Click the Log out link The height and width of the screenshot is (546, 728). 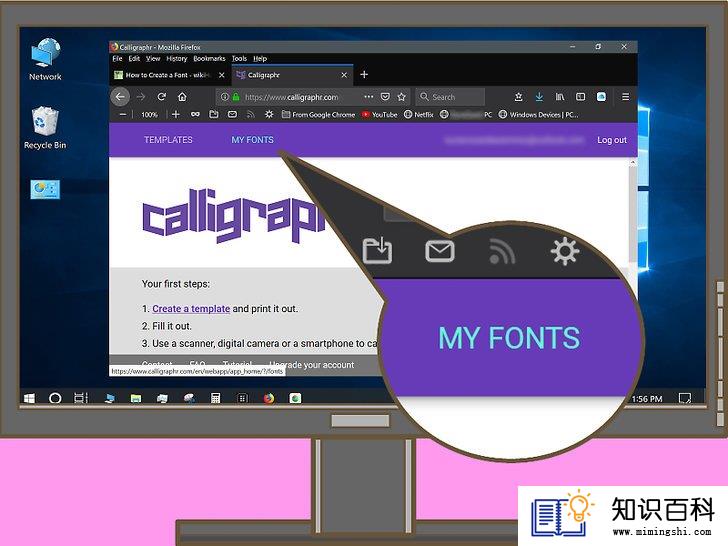612,140
